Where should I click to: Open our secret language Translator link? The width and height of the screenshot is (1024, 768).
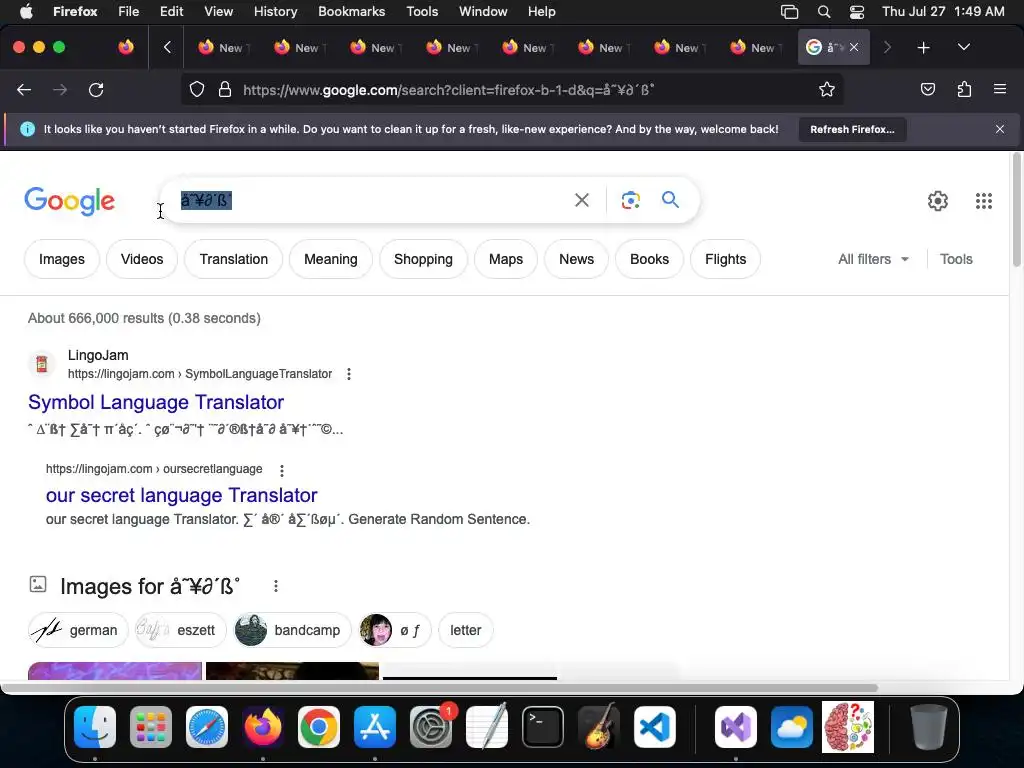(x=182, y=495)
